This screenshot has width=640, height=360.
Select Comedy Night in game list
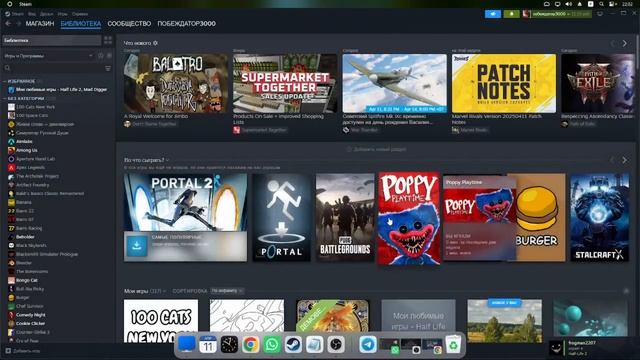31,315
